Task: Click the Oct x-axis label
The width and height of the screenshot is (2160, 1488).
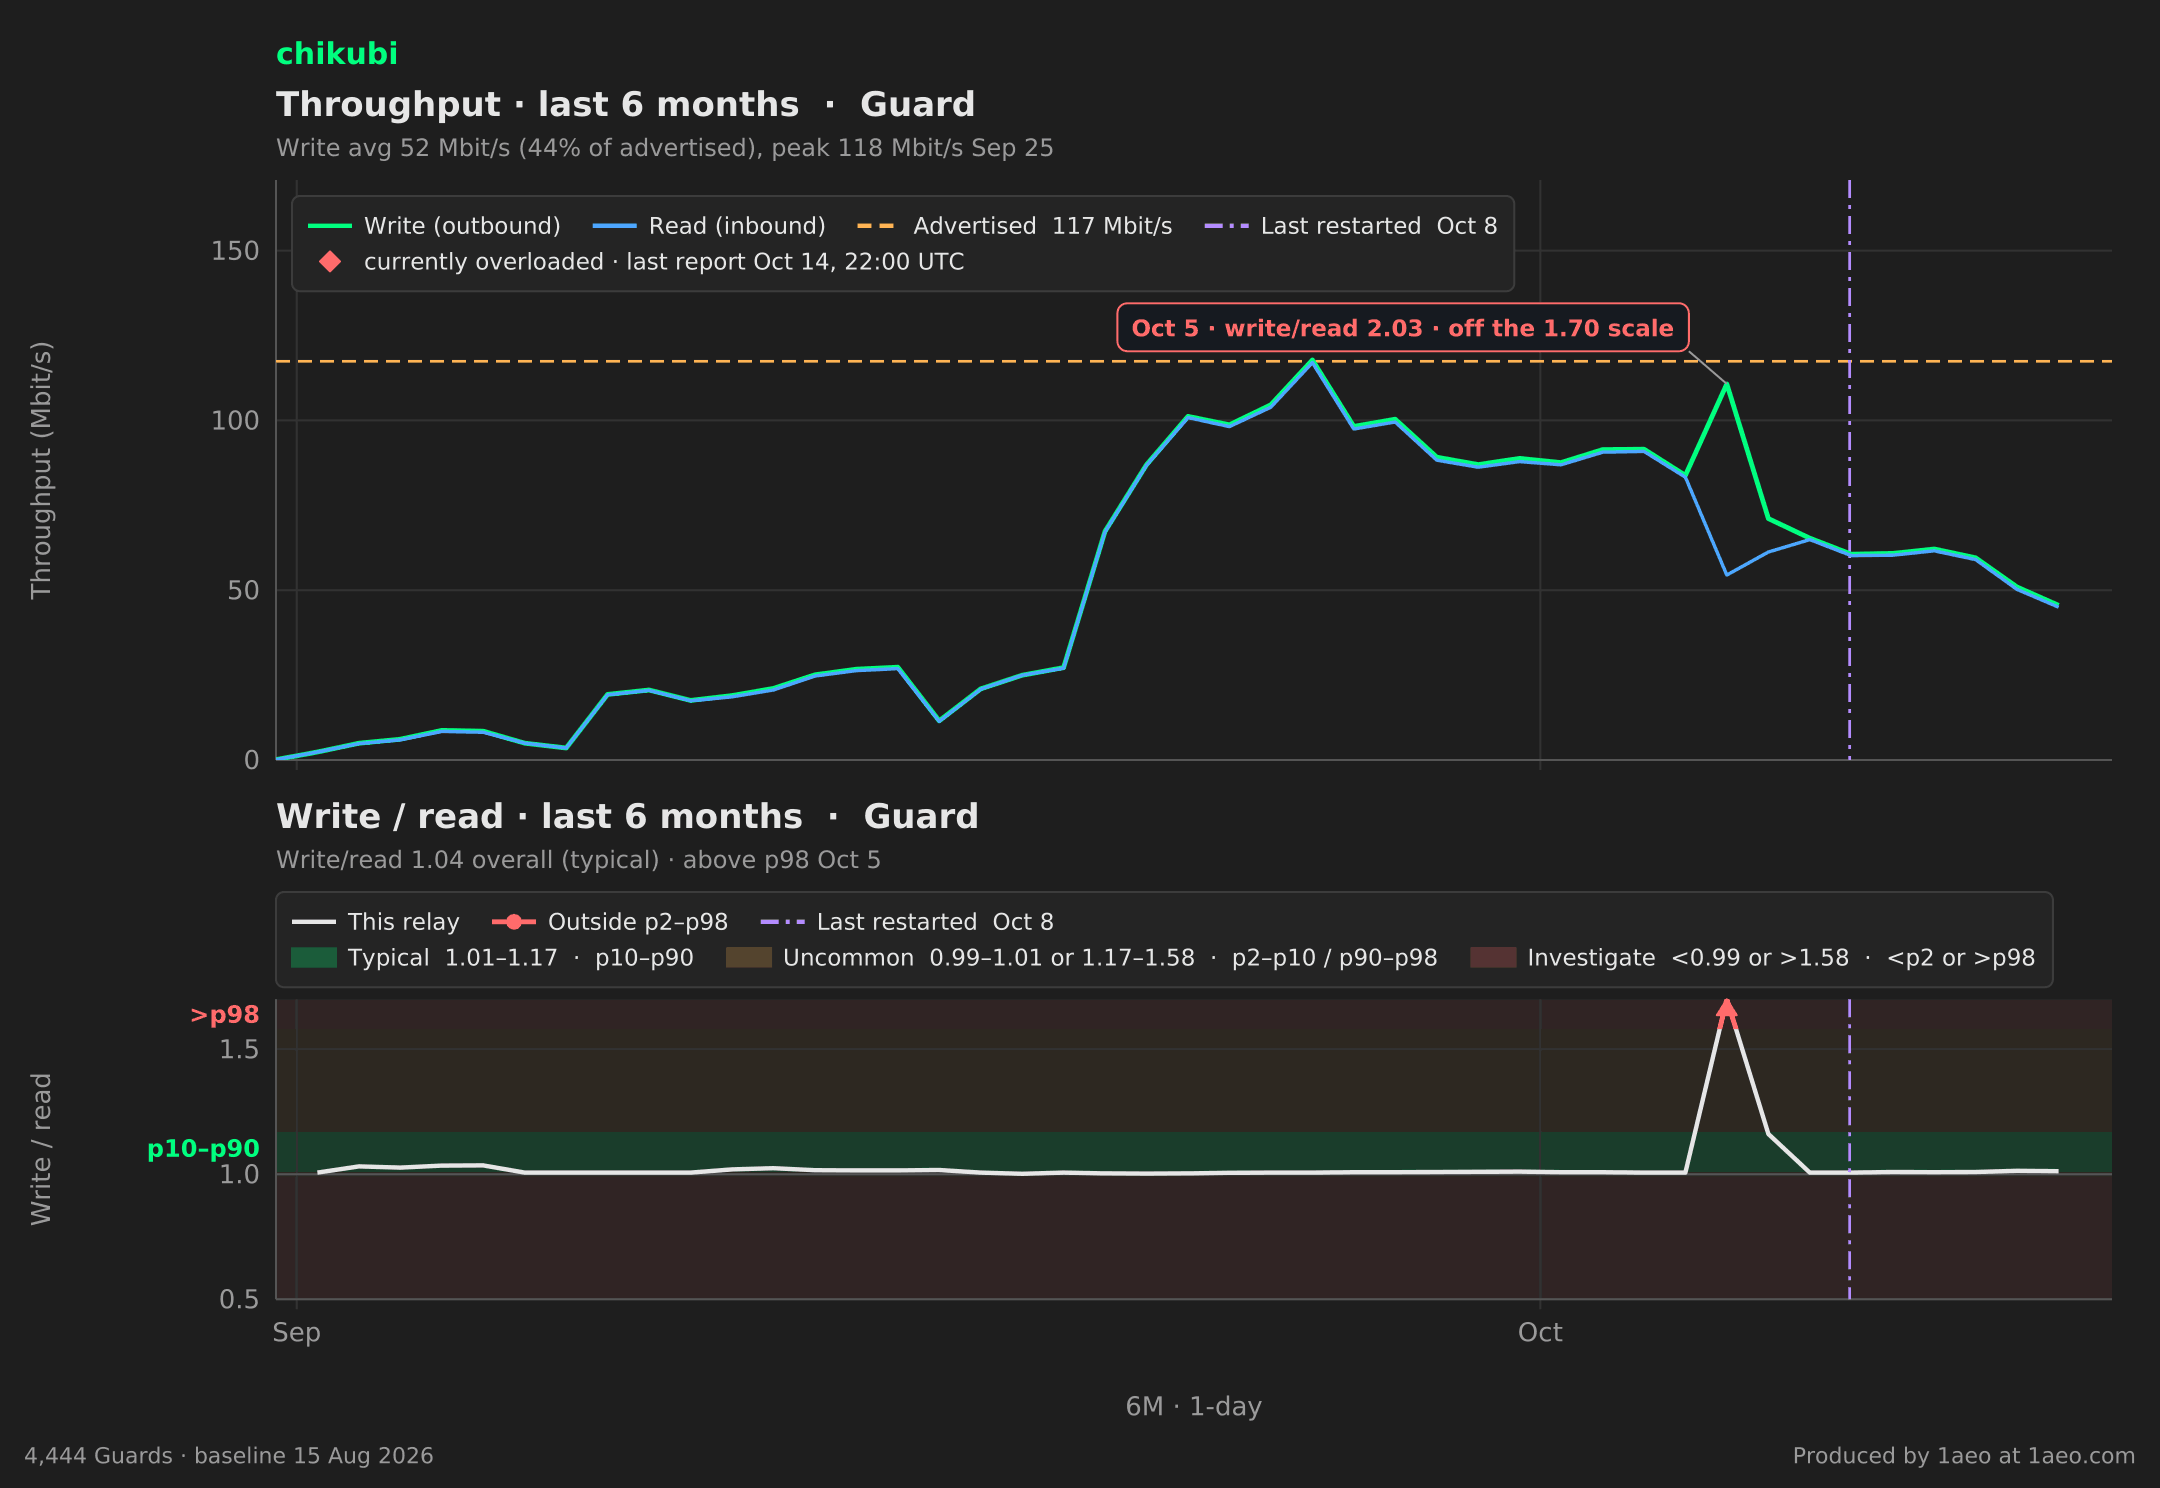Action: tap(1540, 1333)
